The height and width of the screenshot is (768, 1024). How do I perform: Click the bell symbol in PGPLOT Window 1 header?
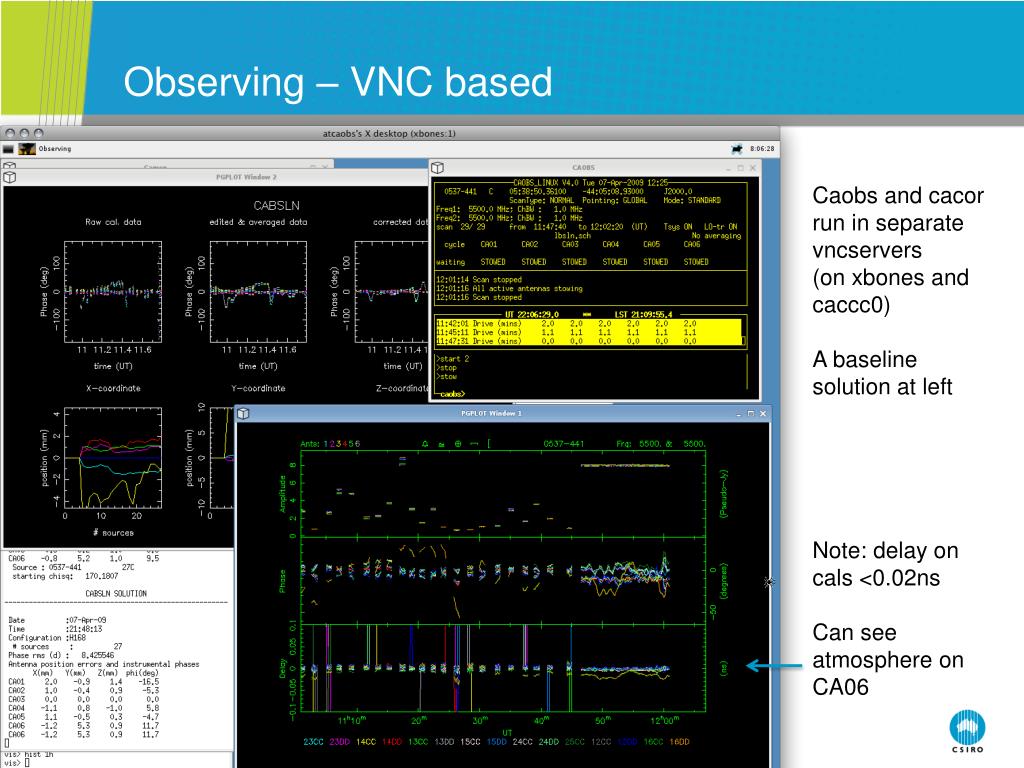tap(425, 444)
